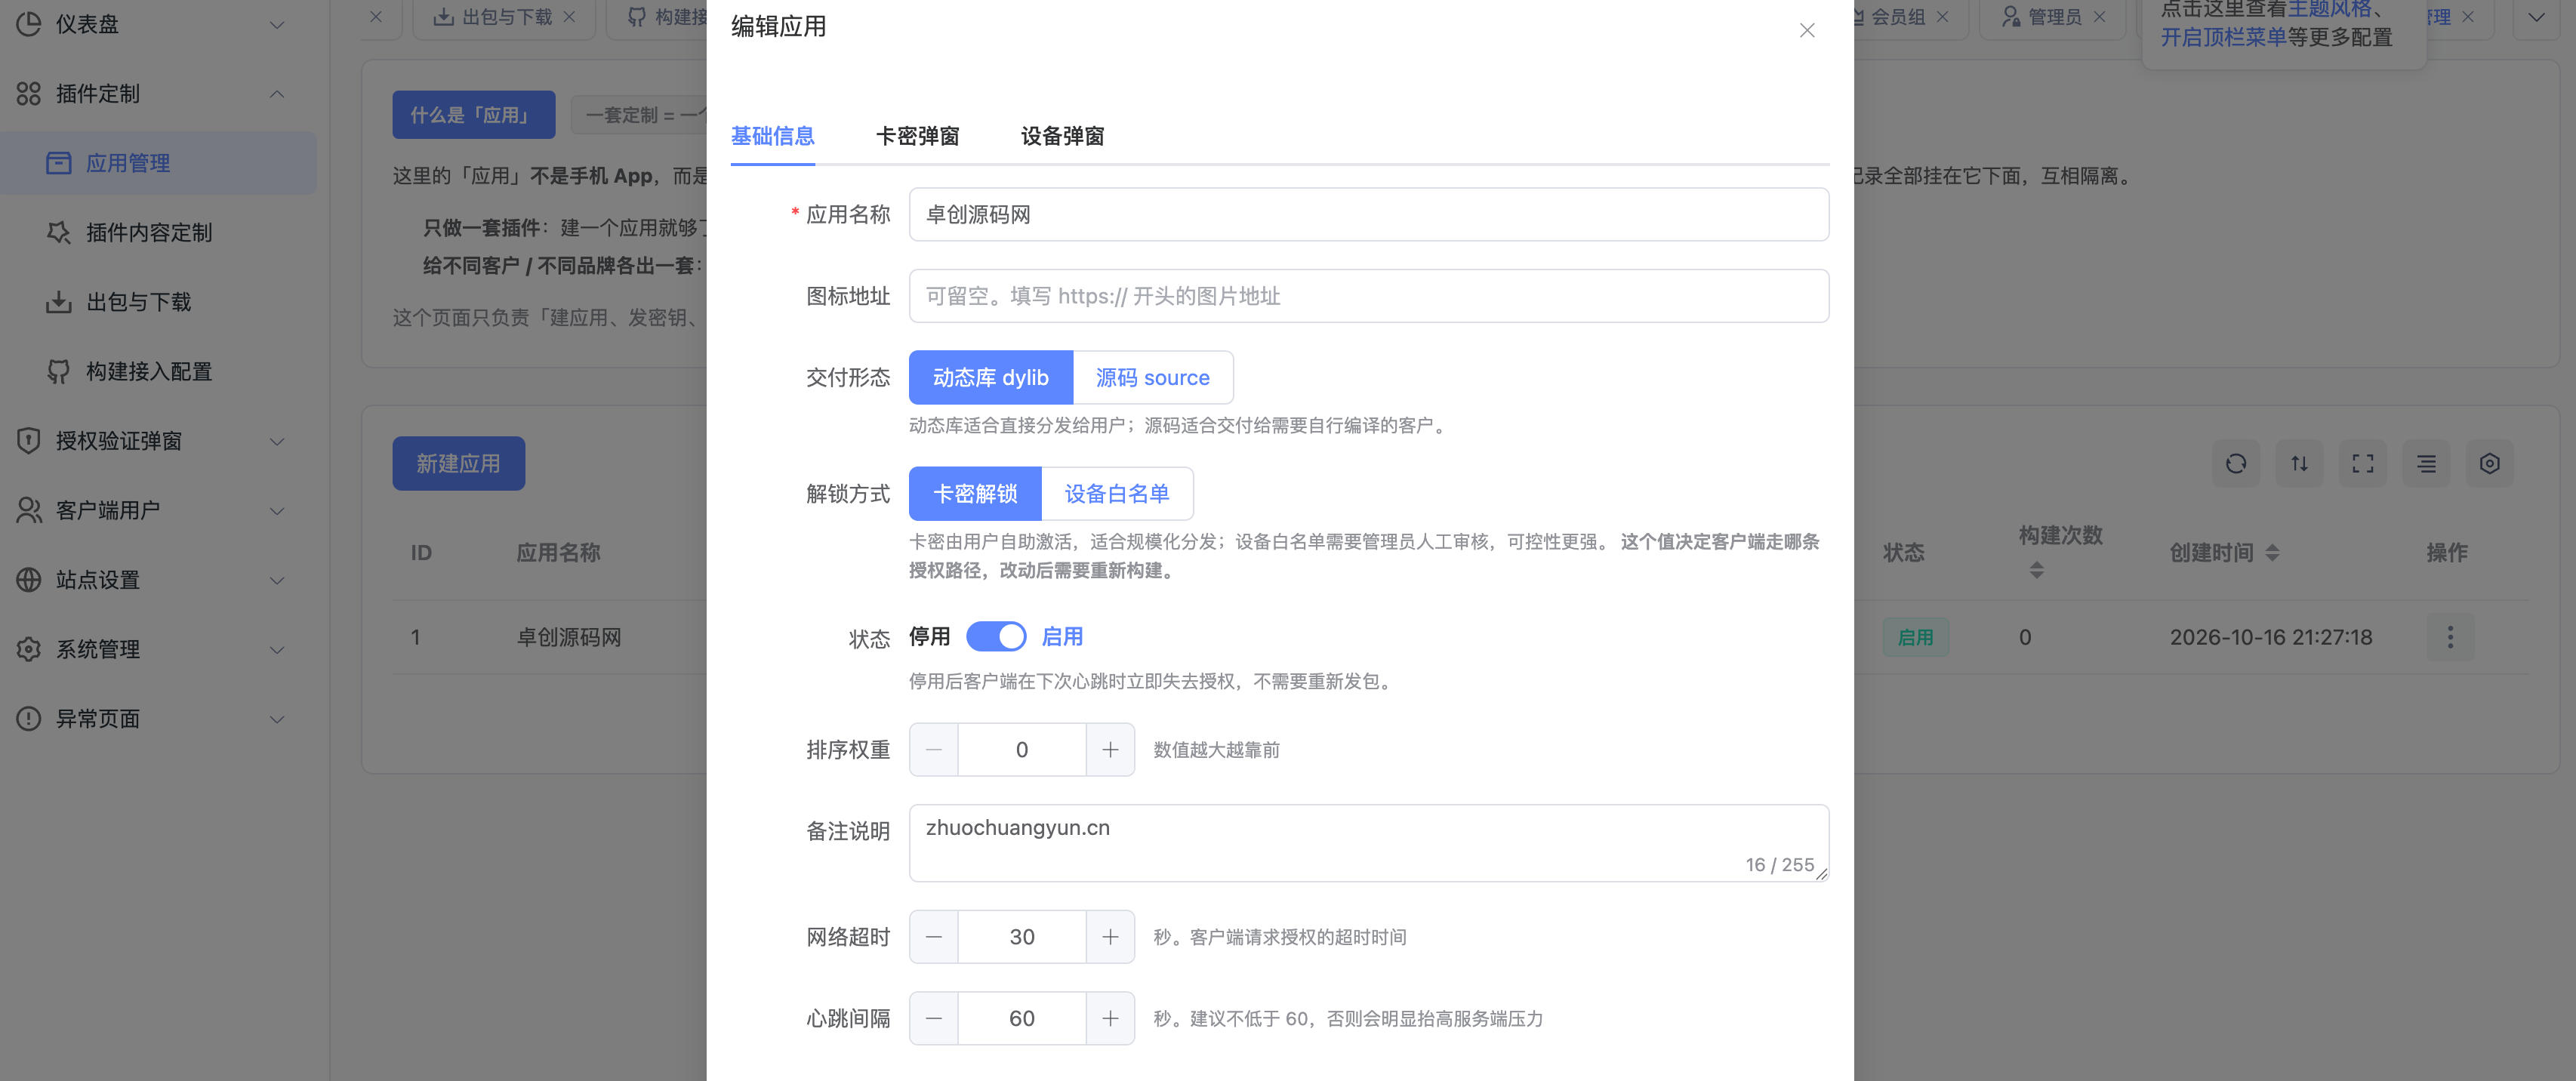
Task: Toggle the 状态 enable switch
Action: [995, 636]
